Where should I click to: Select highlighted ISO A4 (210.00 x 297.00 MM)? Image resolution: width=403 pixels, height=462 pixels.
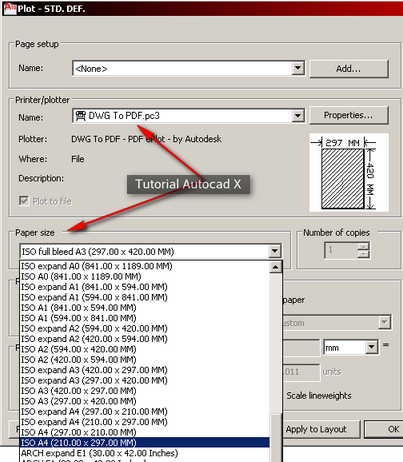(x=145, y=442)
